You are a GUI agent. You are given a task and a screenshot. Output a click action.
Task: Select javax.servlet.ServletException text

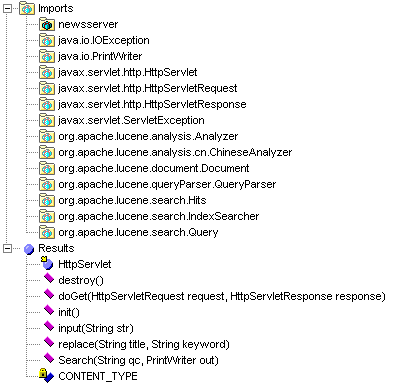point(131,120)
